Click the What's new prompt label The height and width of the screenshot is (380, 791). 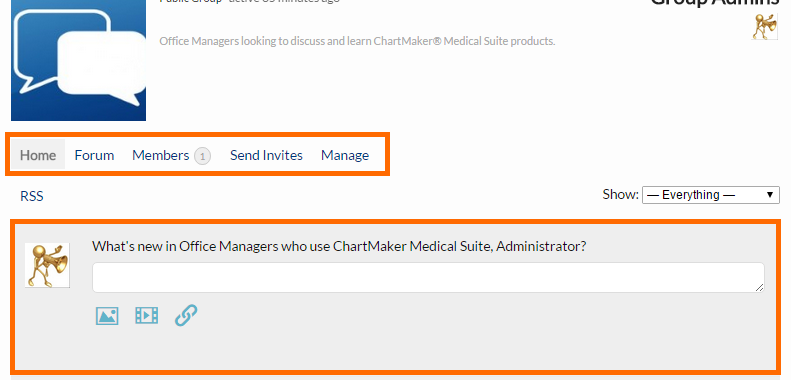pos(339,246)
